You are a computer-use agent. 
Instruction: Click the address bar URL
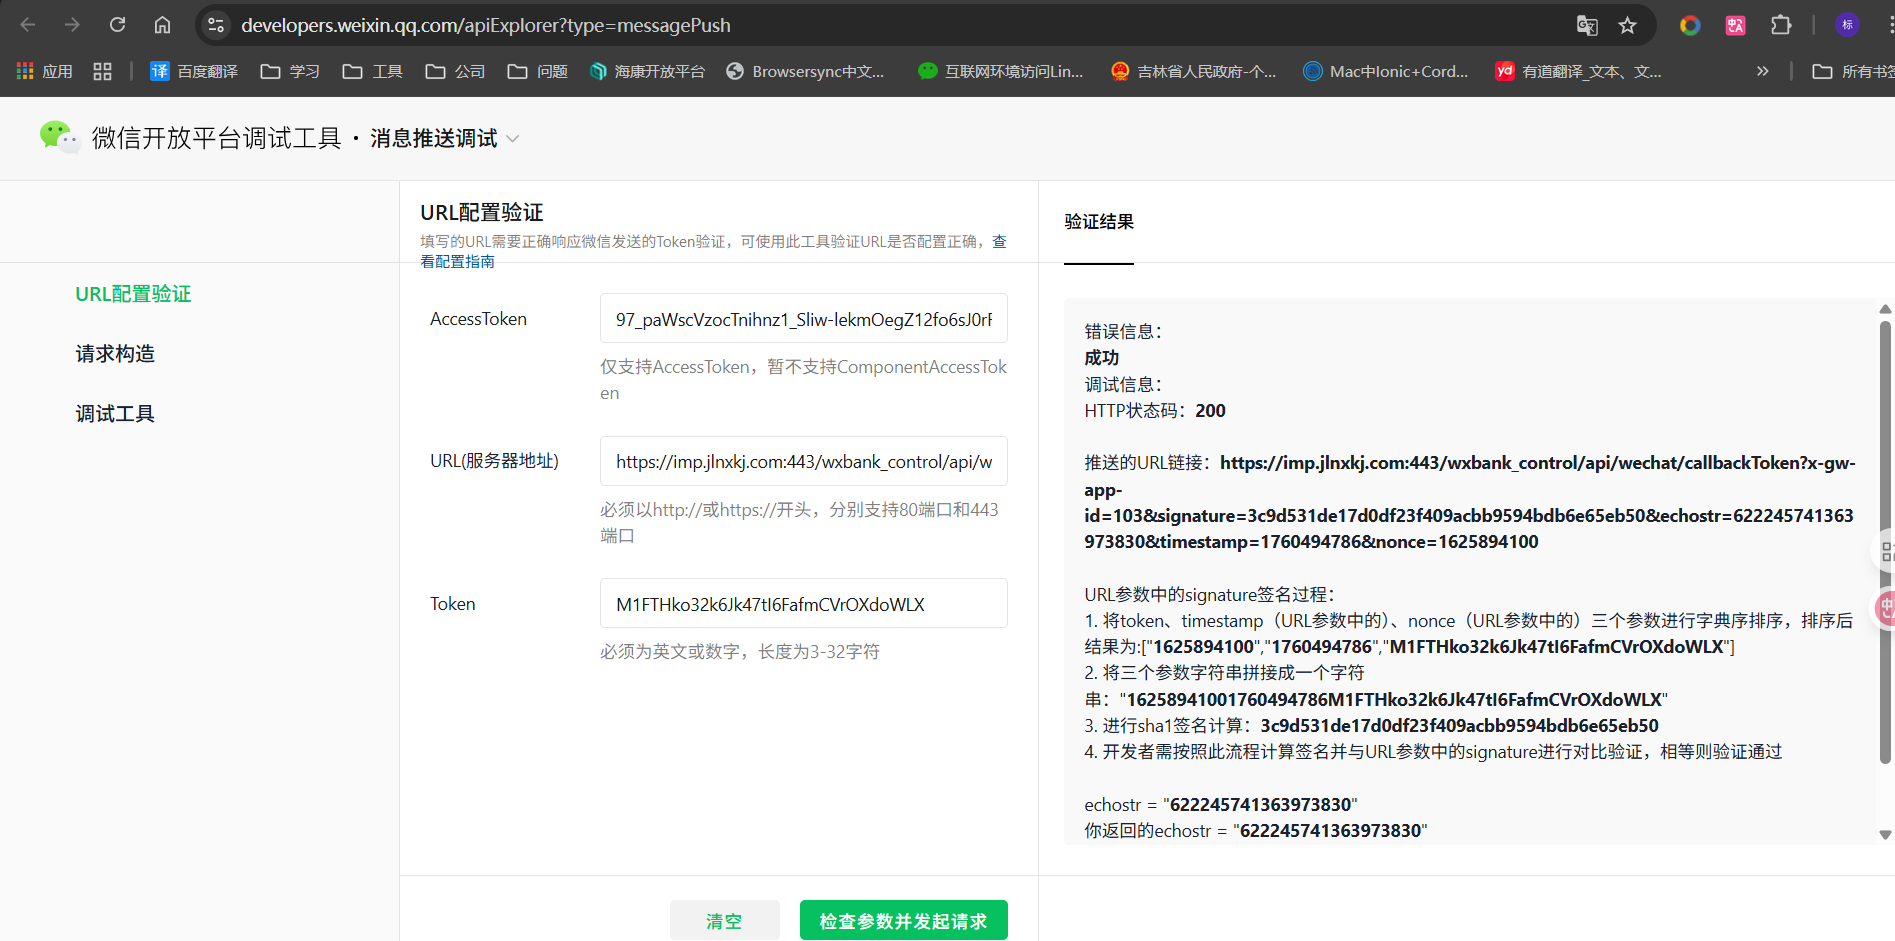click(486, 25)
